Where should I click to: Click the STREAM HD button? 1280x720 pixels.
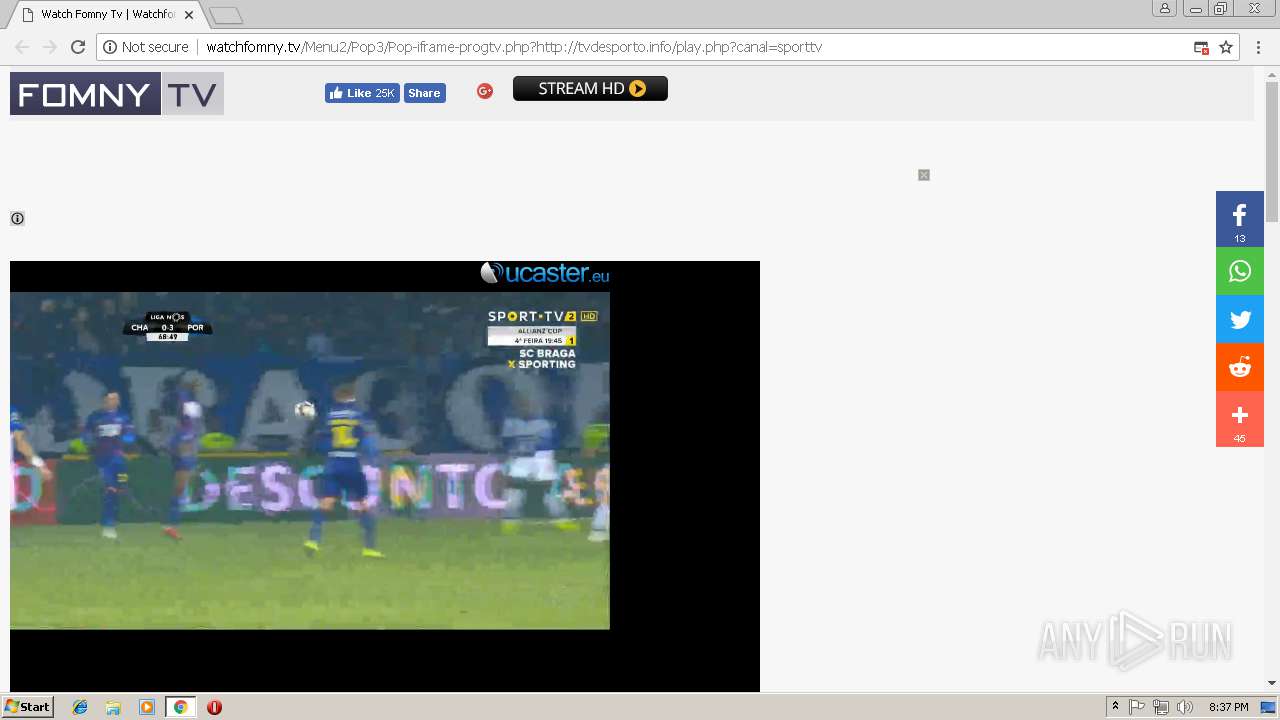pos(590,89)
